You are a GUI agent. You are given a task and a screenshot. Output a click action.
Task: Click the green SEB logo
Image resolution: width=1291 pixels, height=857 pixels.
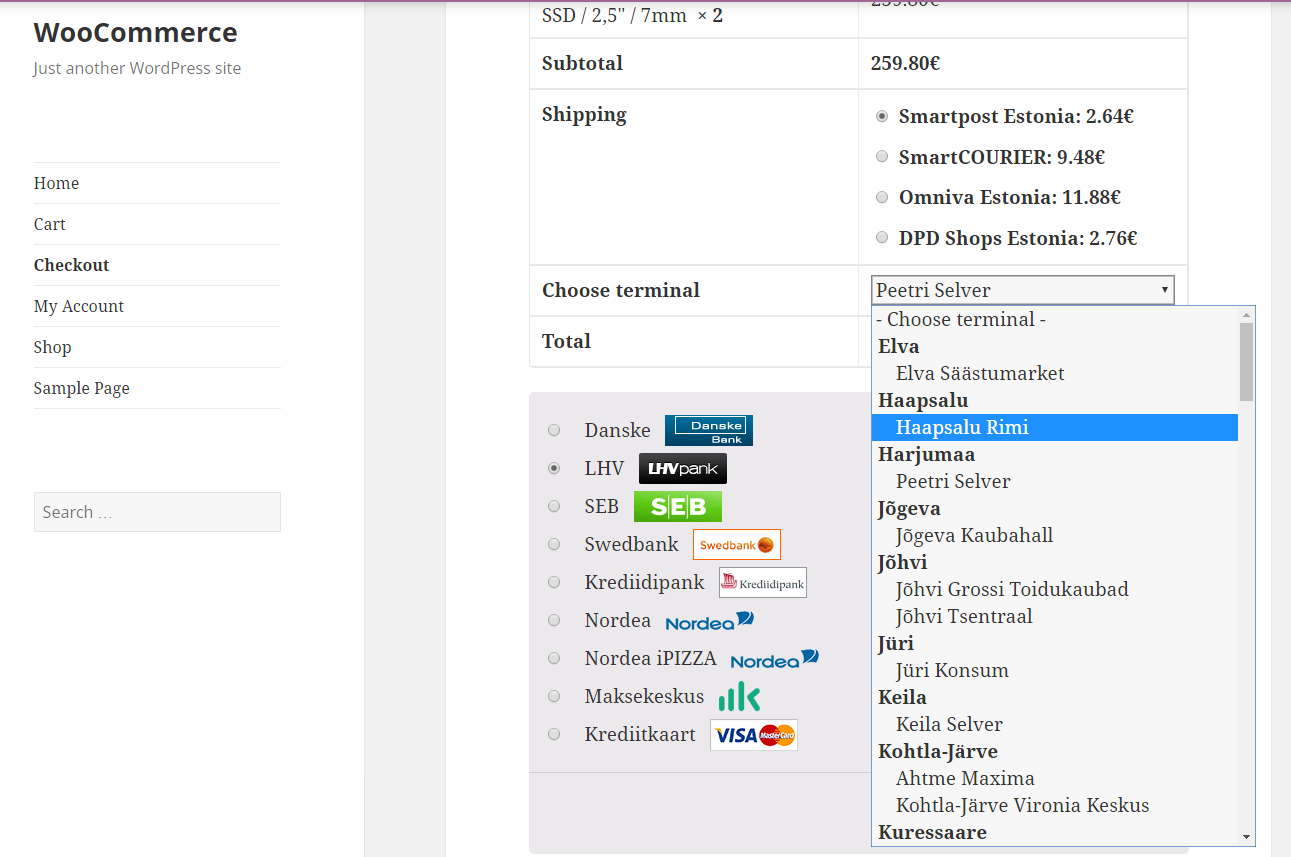coord(678,506)
